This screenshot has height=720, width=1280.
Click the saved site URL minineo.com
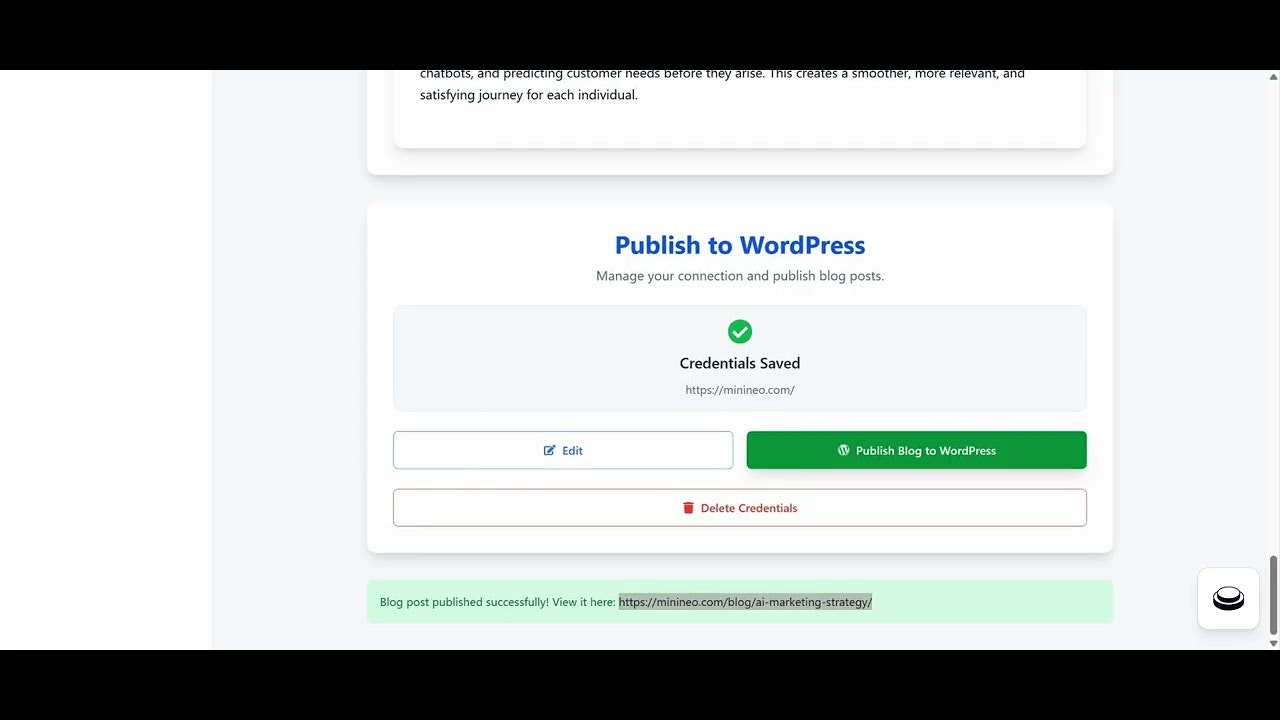coord(740,390)
